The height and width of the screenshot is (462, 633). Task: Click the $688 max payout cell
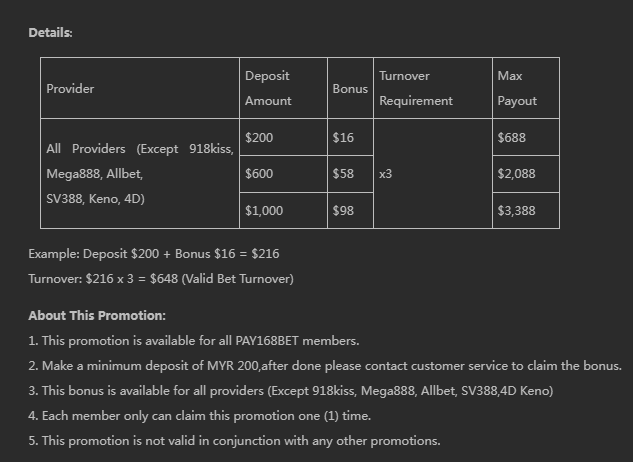(512, 138)
